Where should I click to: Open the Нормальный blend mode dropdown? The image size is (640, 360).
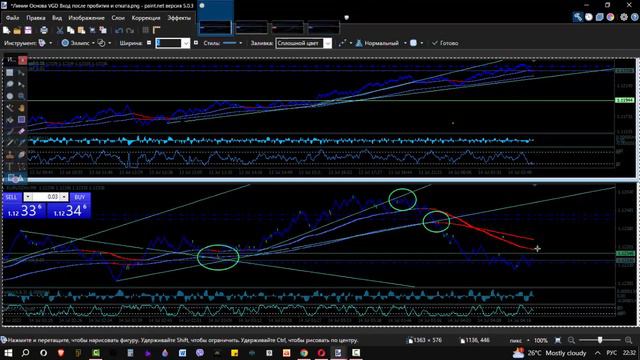[381, 43]
